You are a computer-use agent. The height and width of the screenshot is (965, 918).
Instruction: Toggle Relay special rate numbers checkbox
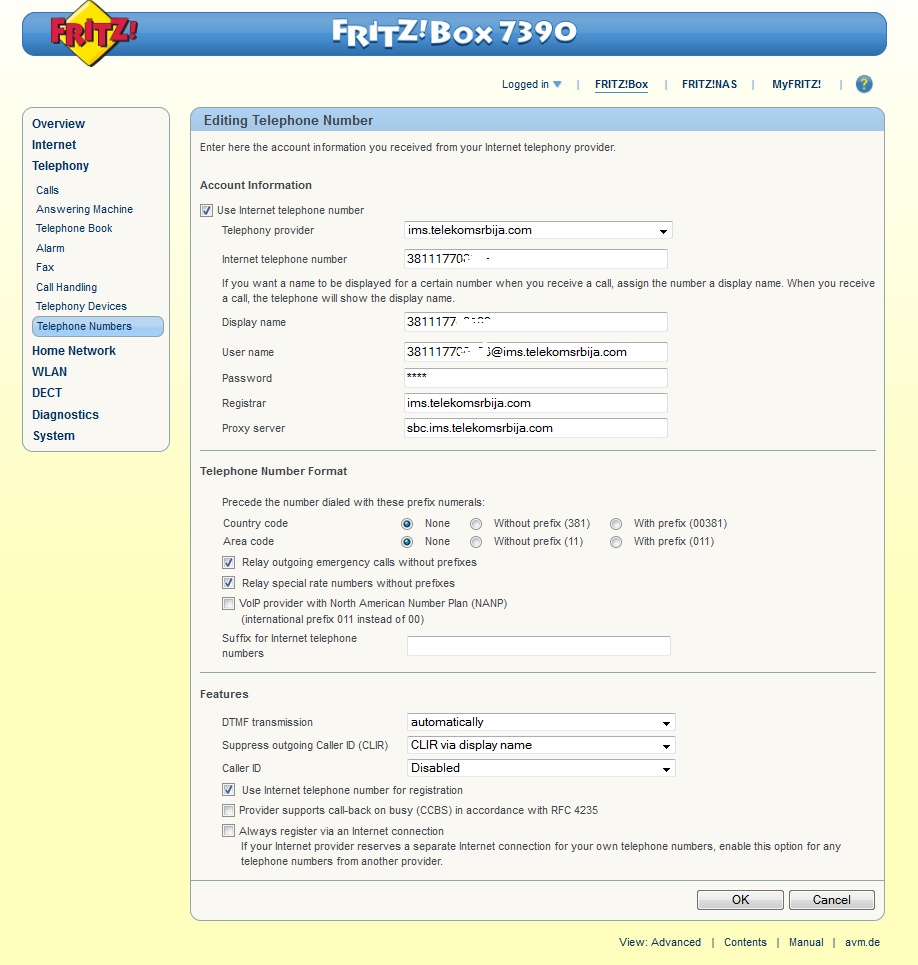pyautogui.click(x=228, y=583)
